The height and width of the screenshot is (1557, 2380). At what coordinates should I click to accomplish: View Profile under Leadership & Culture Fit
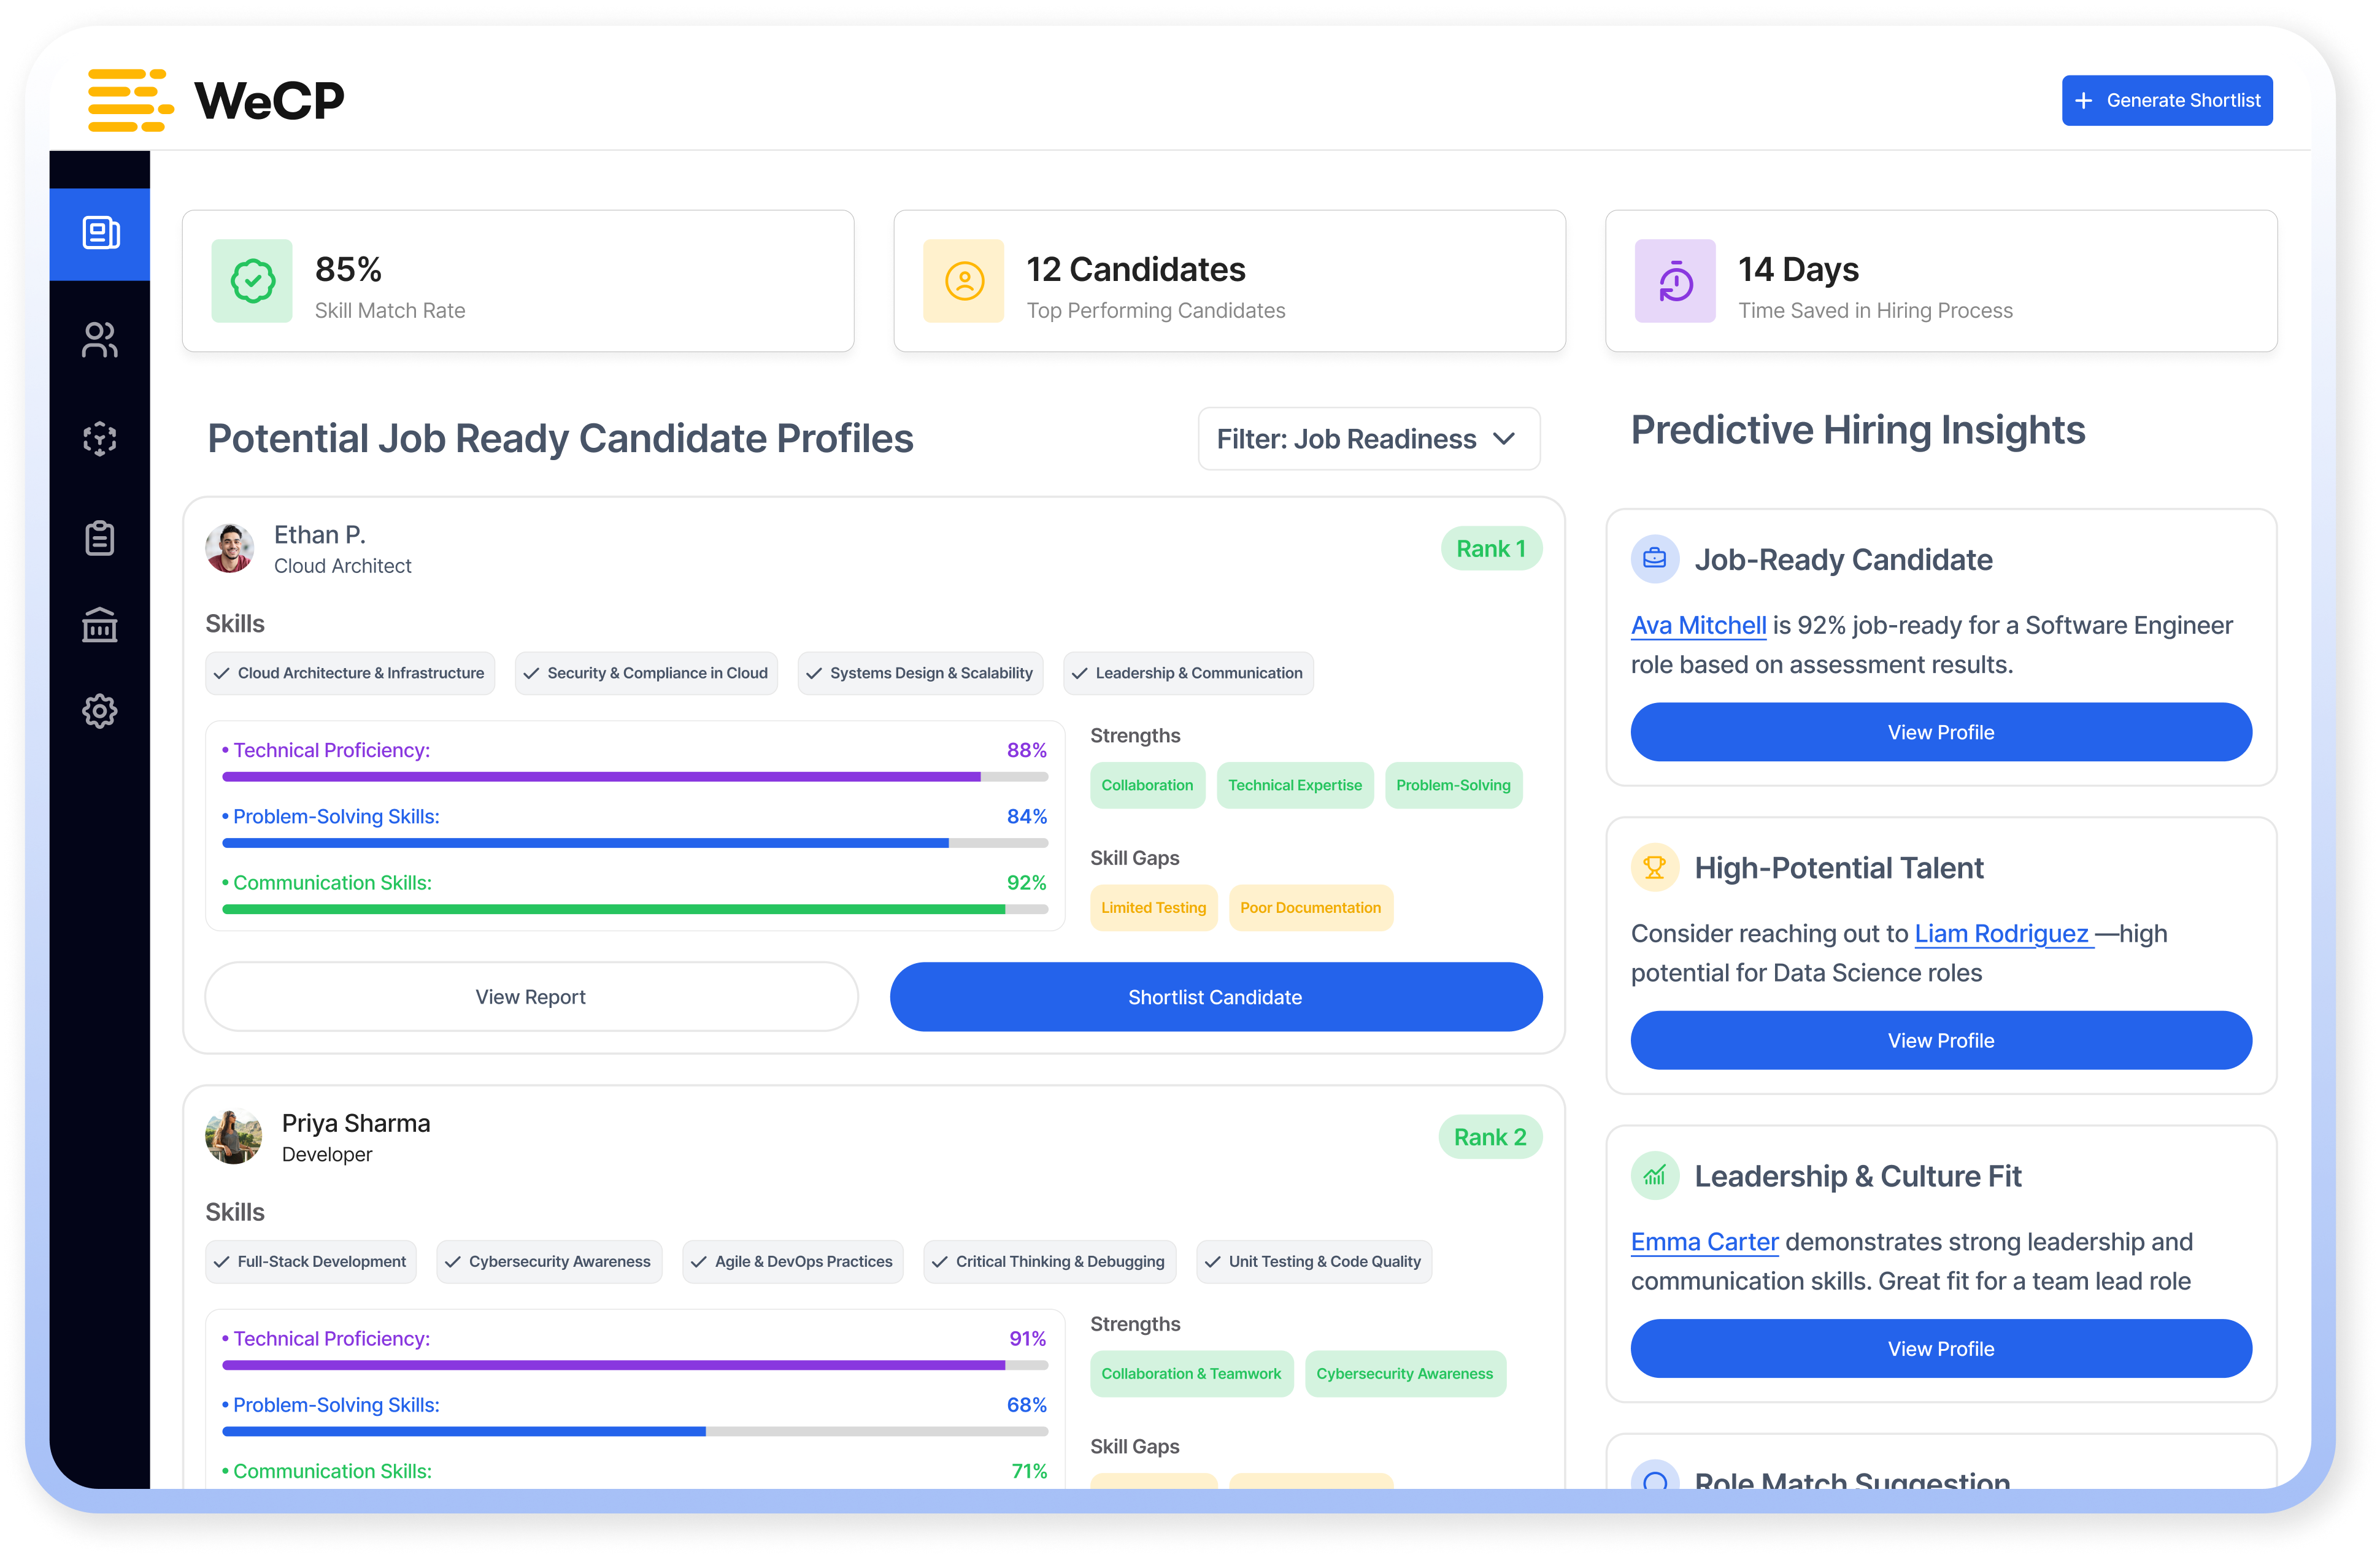[1941, 1349]
